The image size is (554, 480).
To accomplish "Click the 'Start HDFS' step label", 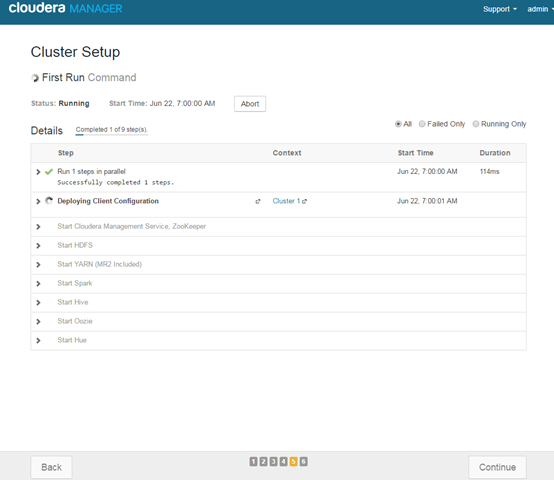I will tap(75, 245).
